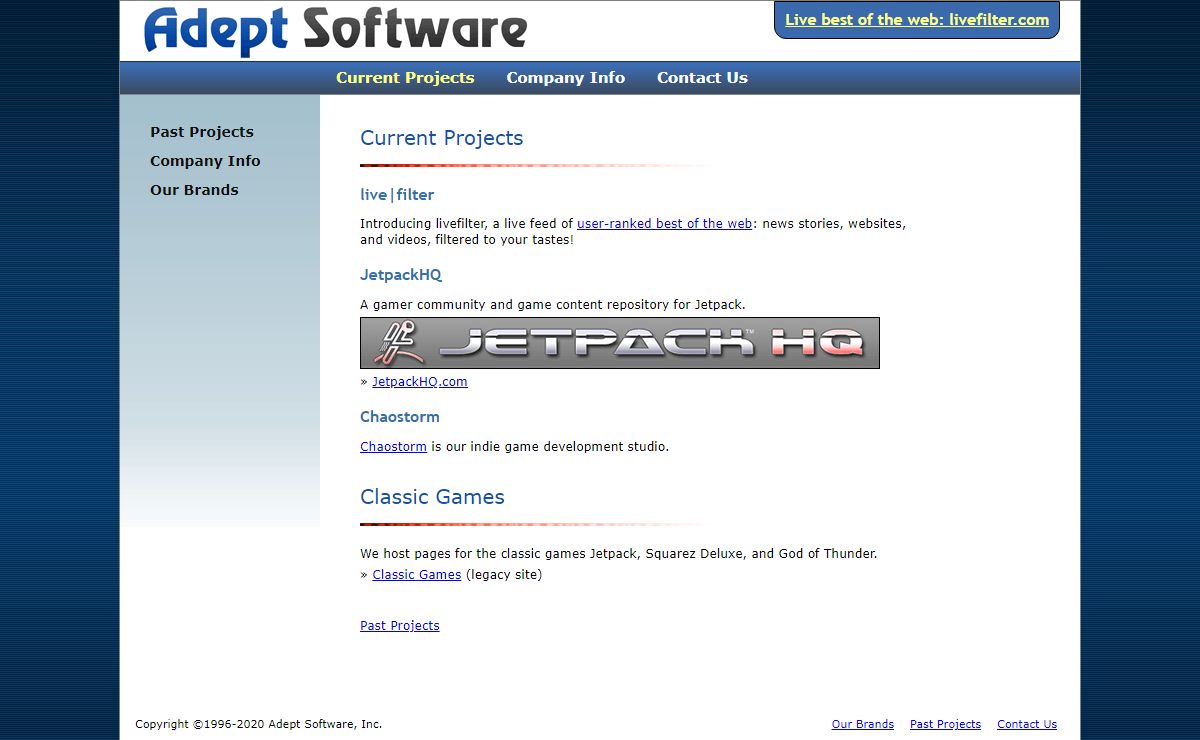The height and width of the screenshot is (740, 1200).
Task: Click the Adept Software logo
Action: tap(335, 30)
